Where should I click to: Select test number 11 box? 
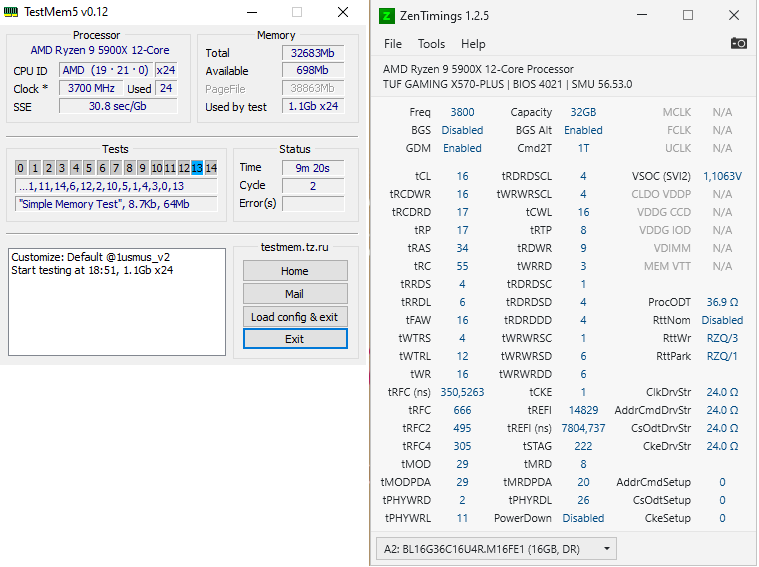tap(170, 168)
